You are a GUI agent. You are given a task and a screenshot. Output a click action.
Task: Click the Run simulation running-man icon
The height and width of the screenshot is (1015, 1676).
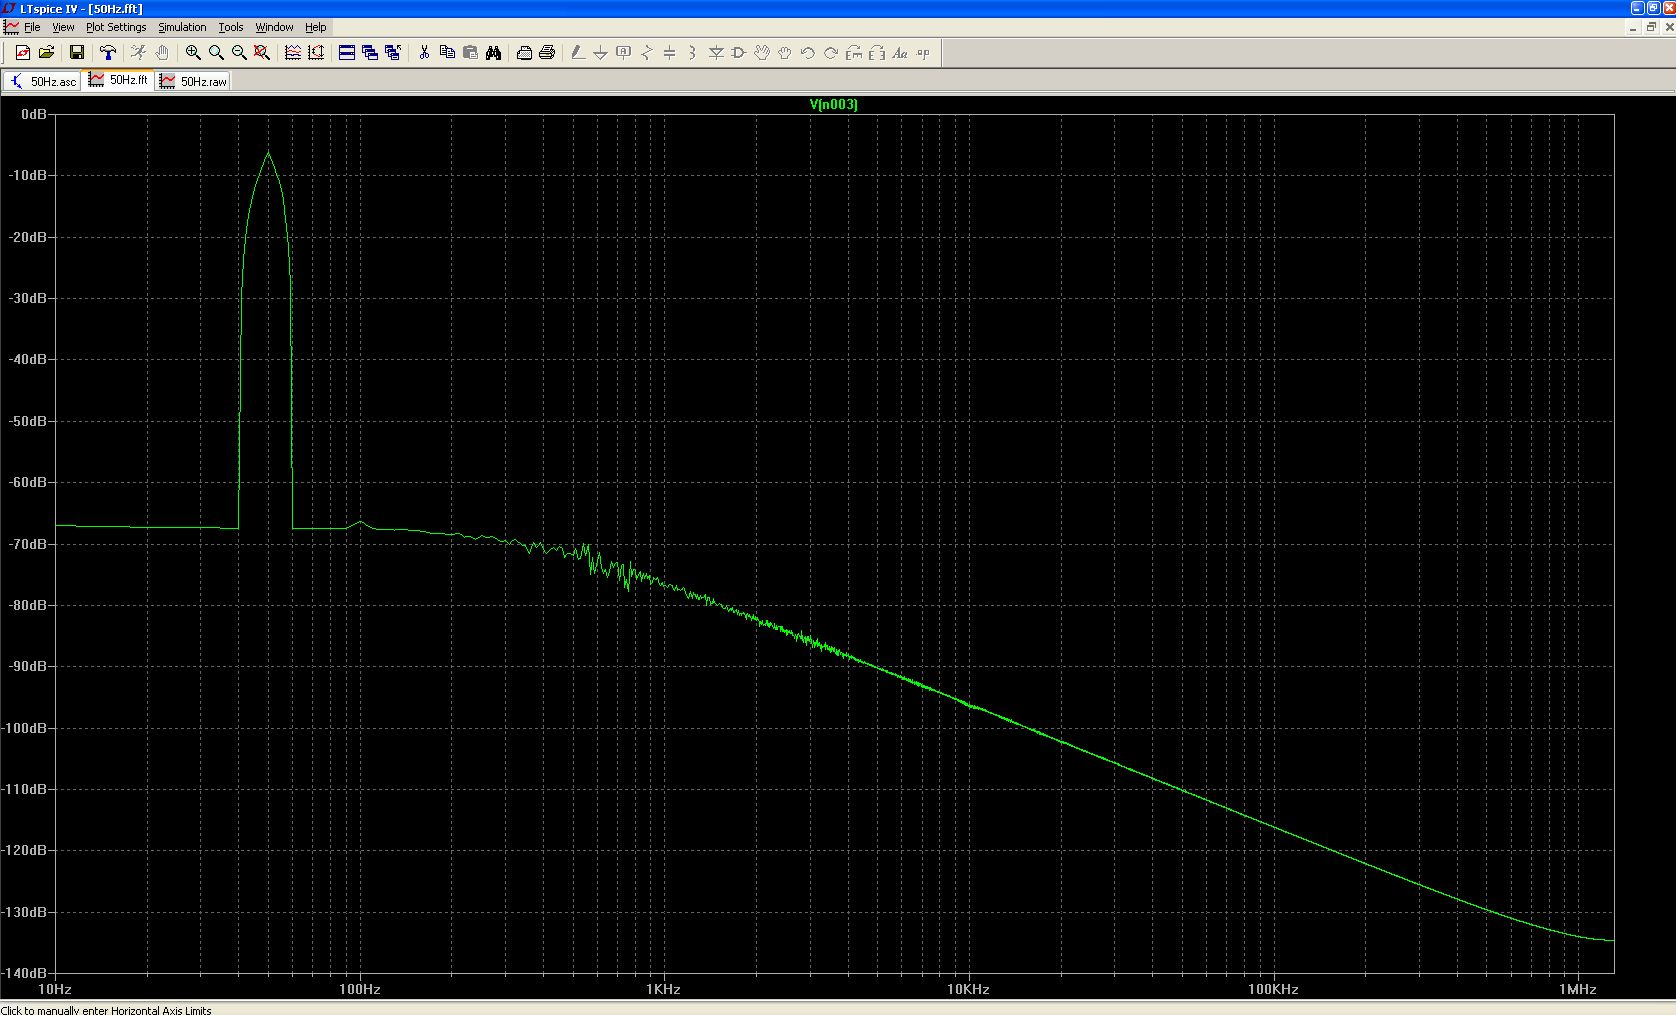pos(138,53)
